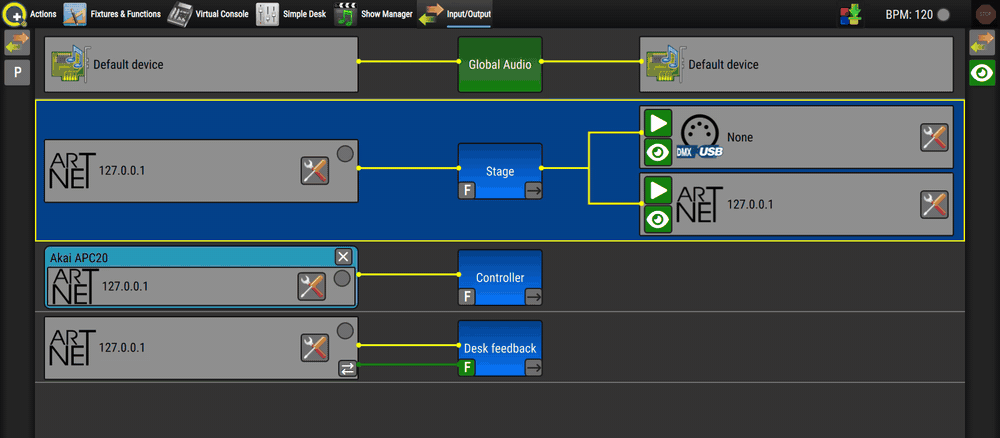Image resolution: width=1000 pixels, height=438 pixels.
Task: Click the Desk feedback input ArtNet logo
Action: [72, 347]
